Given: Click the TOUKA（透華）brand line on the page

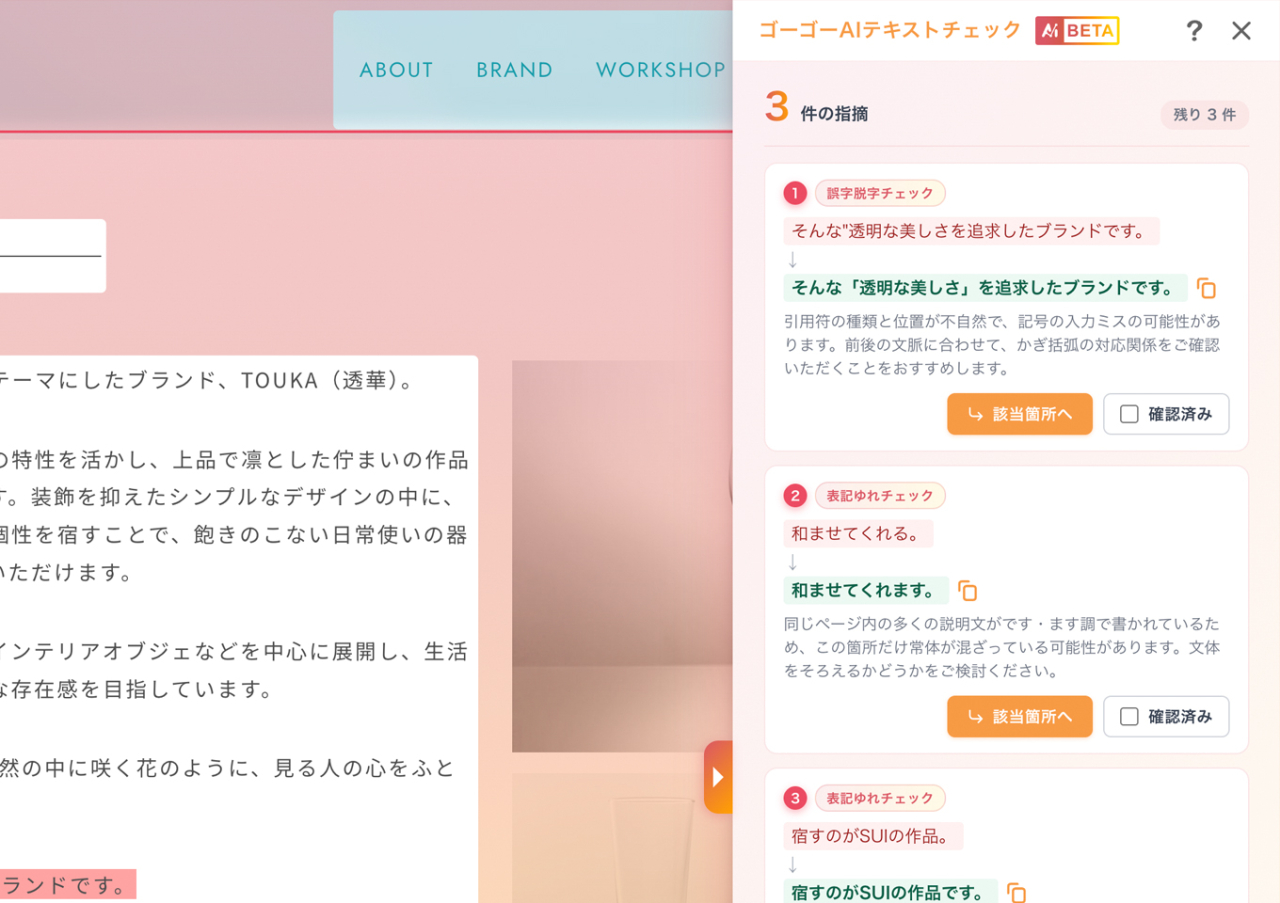Looking at the screenshot, I should [207, 381].
